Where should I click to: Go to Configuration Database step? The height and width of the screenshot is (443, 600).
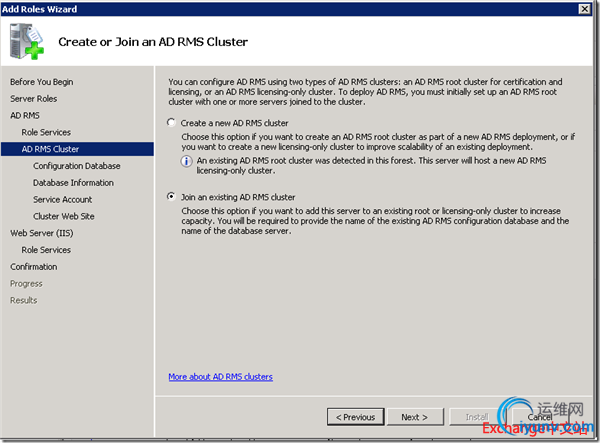[x=77, y=166]
